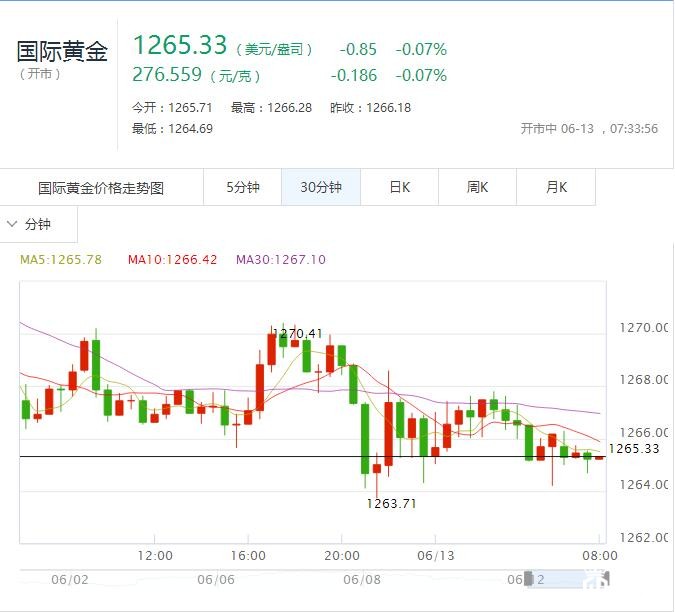
Task: Open the 日K daily chart tab
Action: pyautogui.click(x=399, y=187)
